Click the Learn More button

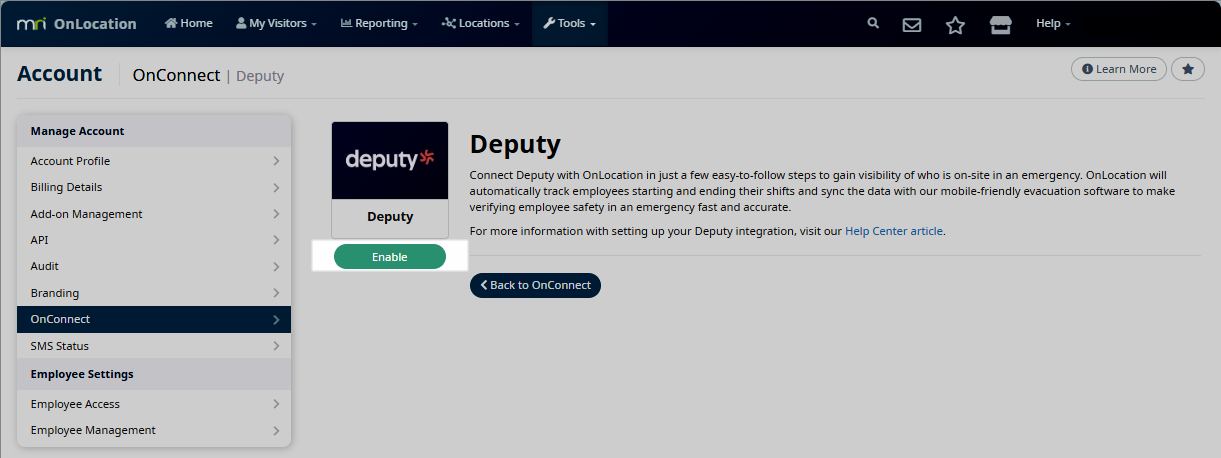click(x=1118, y=69)
